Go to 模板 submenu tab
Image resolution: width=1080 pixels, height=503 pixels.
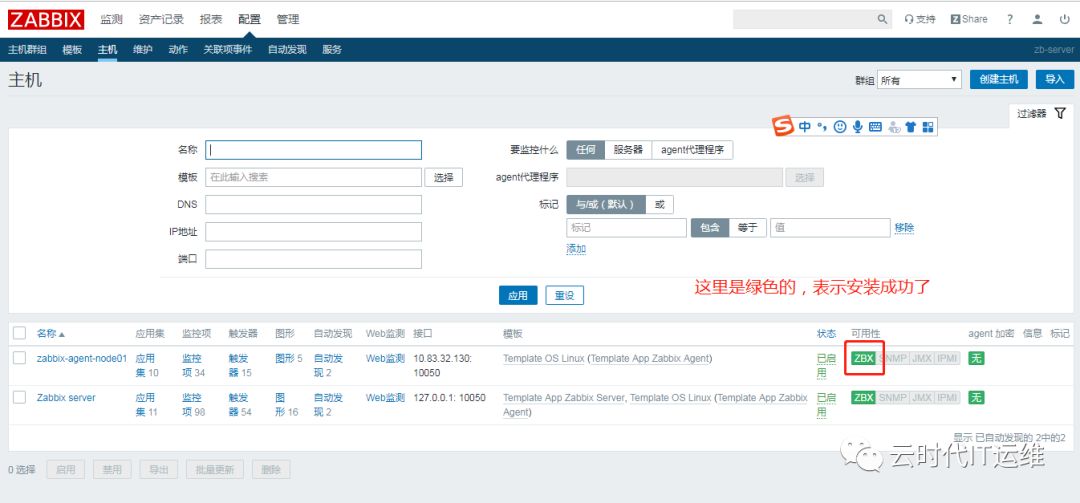point(72,50)
